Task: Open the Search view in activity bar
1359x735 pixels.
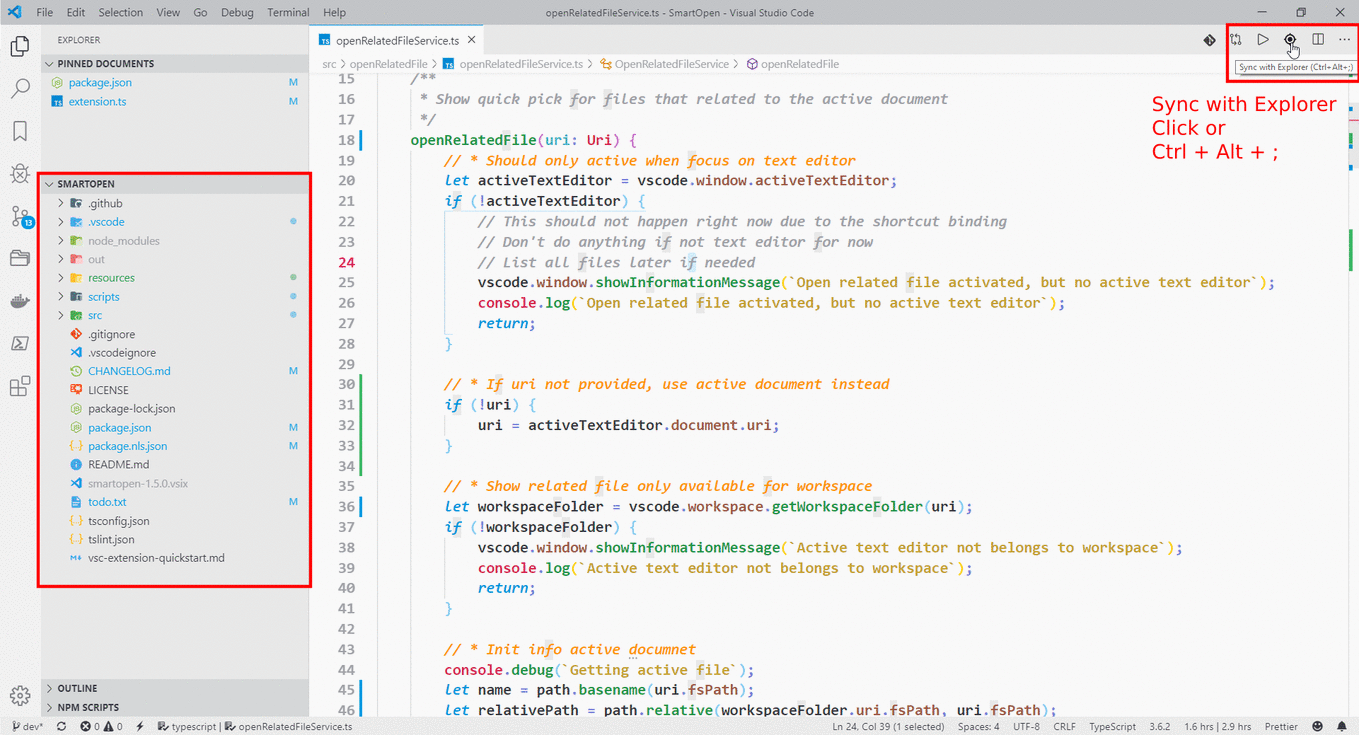Action: 19,89
